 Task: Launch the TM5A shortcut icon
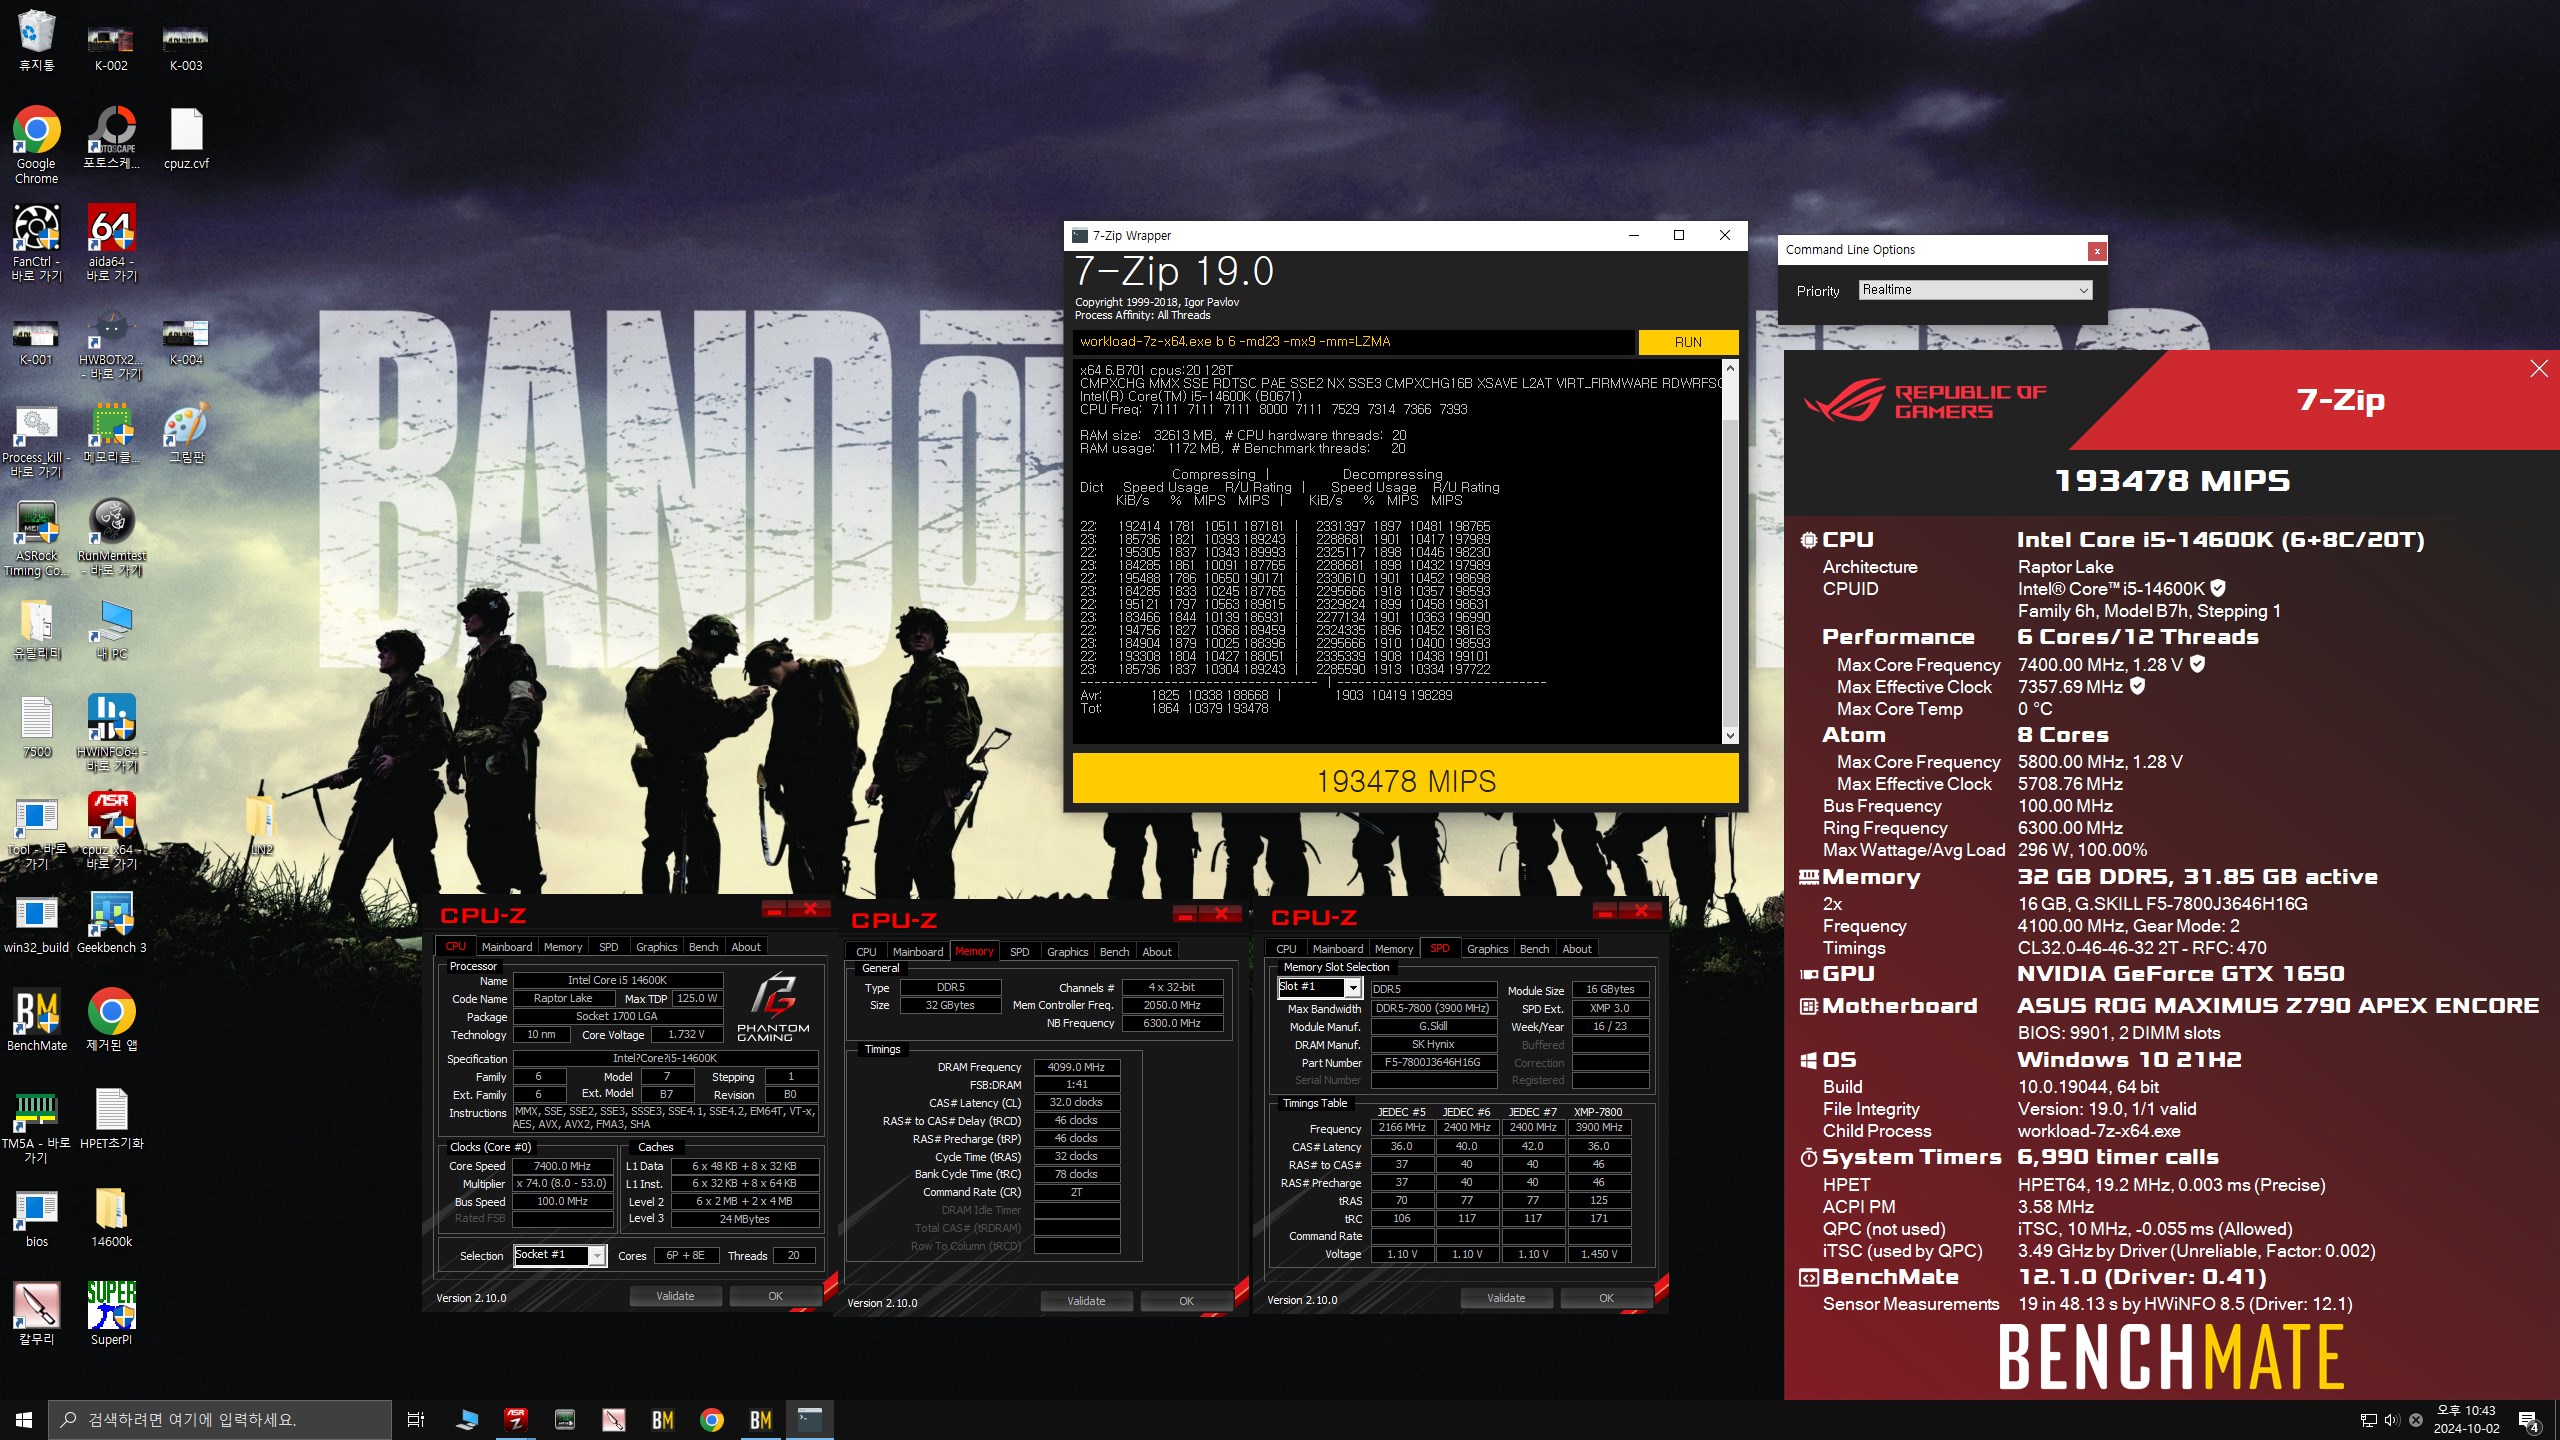(36, 1125)
